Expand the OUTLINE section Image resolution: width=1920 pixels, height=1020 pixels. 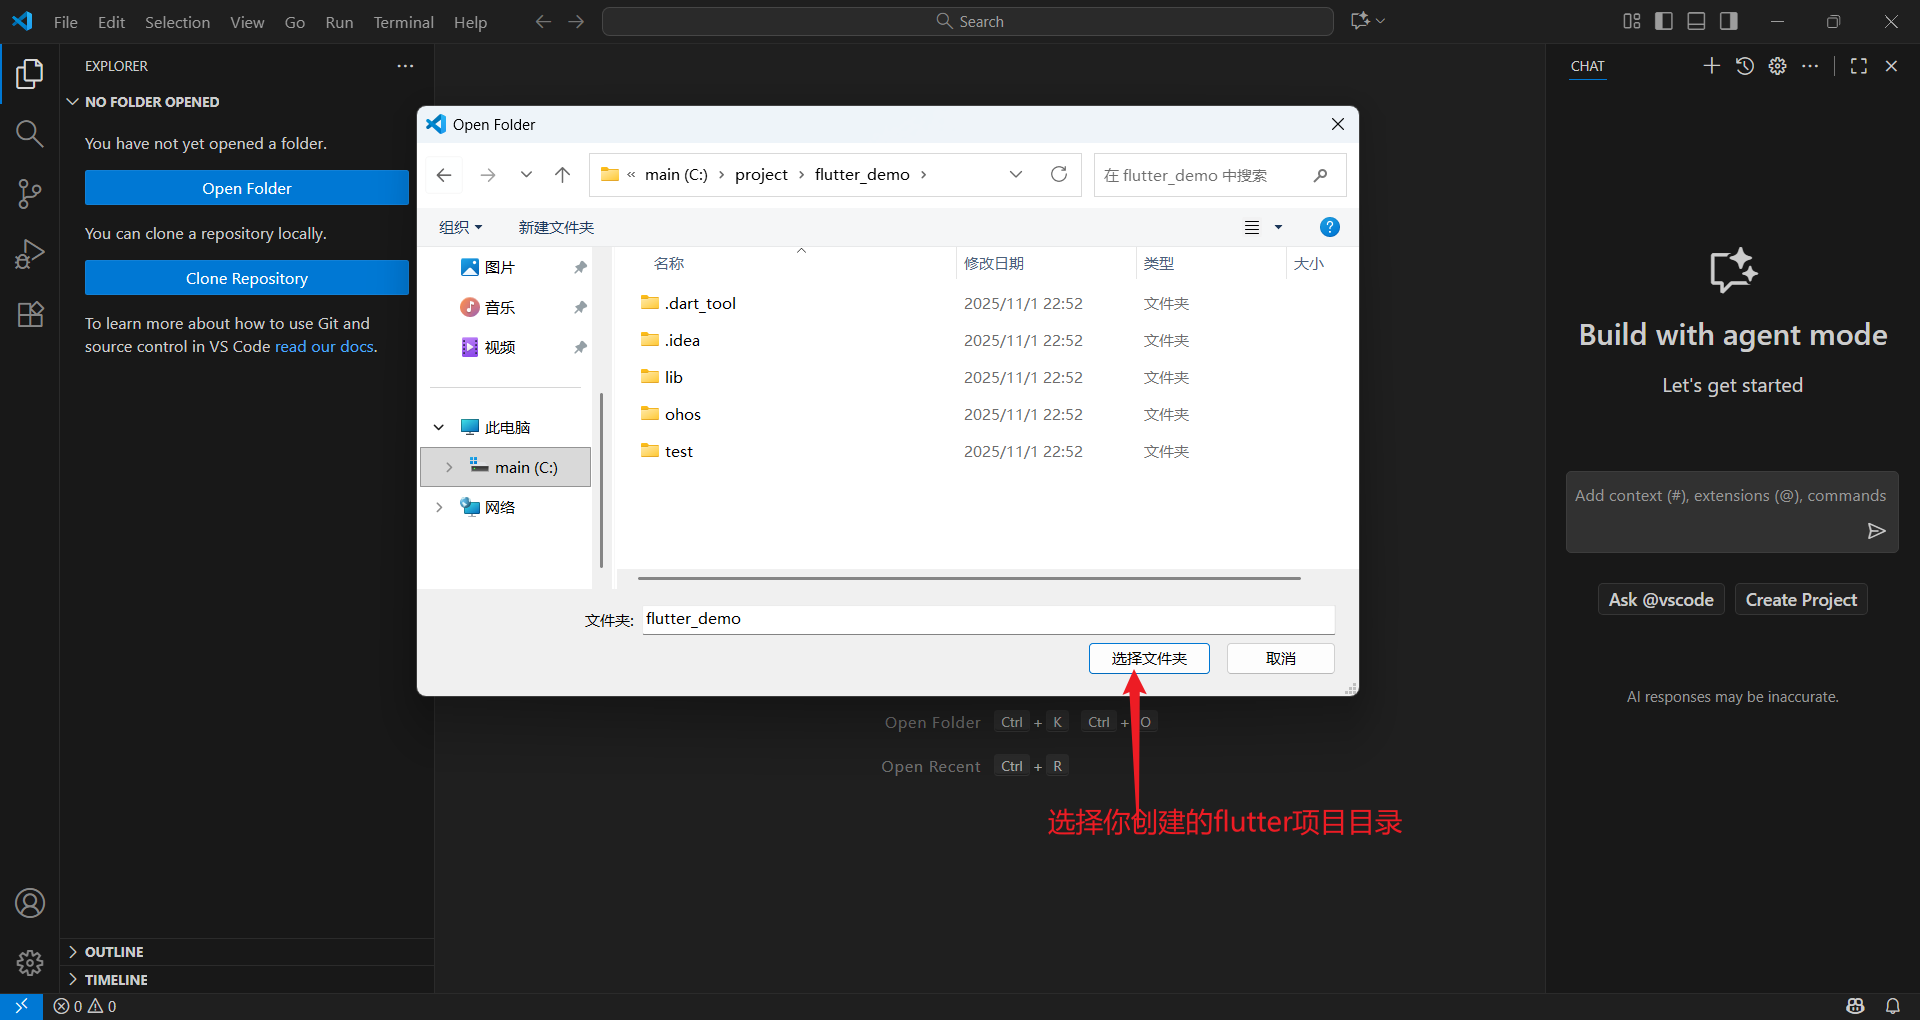(73, 952)
